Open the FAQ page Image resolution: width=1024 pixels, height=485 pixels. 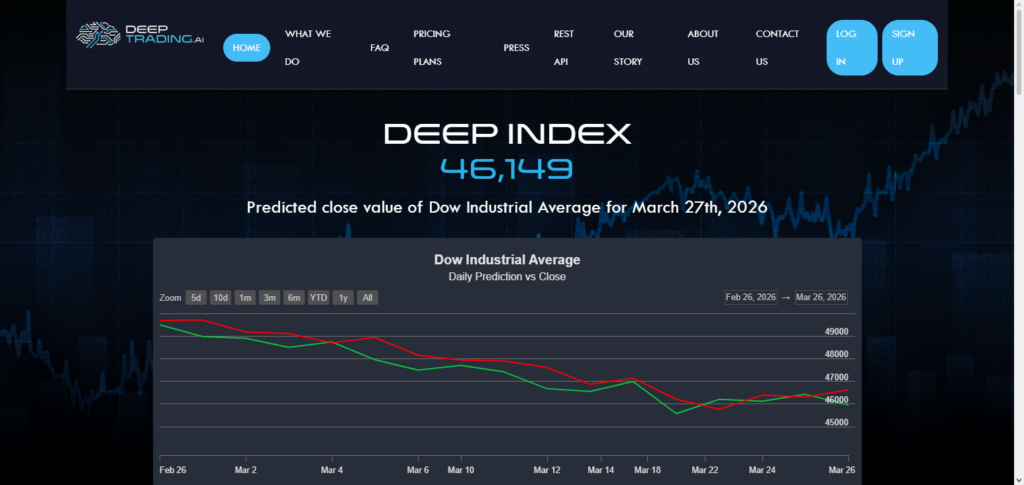[x=379, y=48]
